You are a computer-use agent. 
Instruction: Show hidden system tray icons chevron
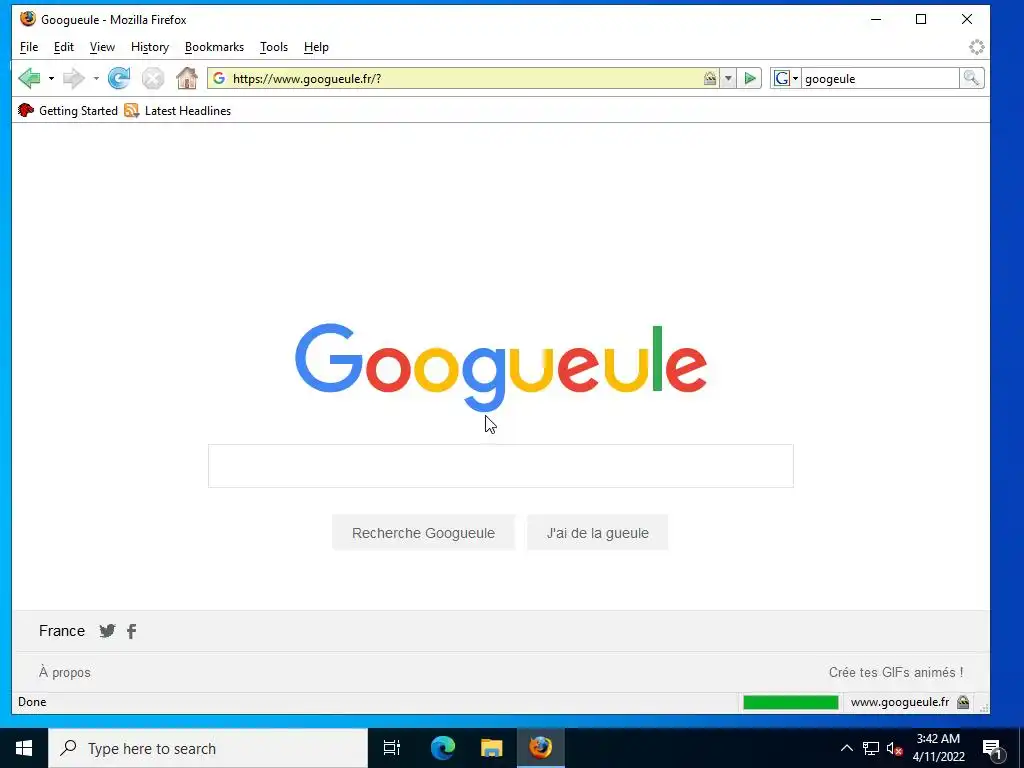(846, 748)
